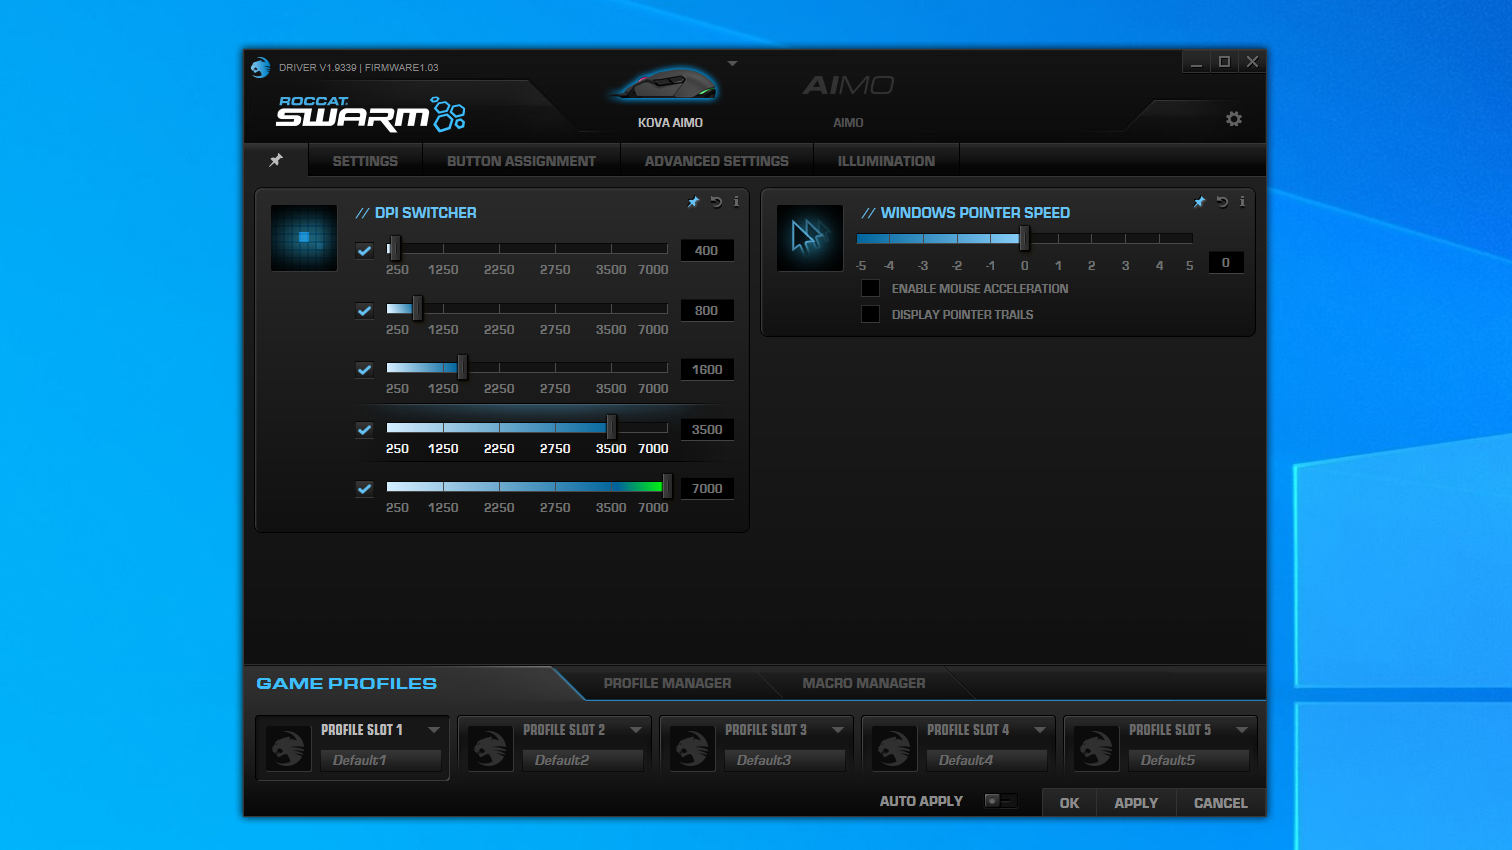Expand the Profile Slot 2 dropdown arrow
The image size is (1512, 850).
pos(636,730)
